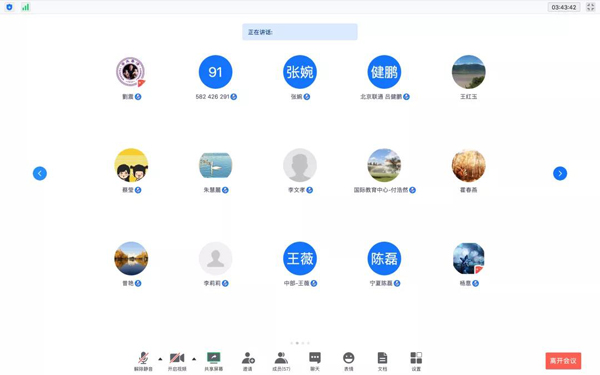Click mic icon beside 杨意 name
This screenshot has width=600, height=375.
coord(475,283)
